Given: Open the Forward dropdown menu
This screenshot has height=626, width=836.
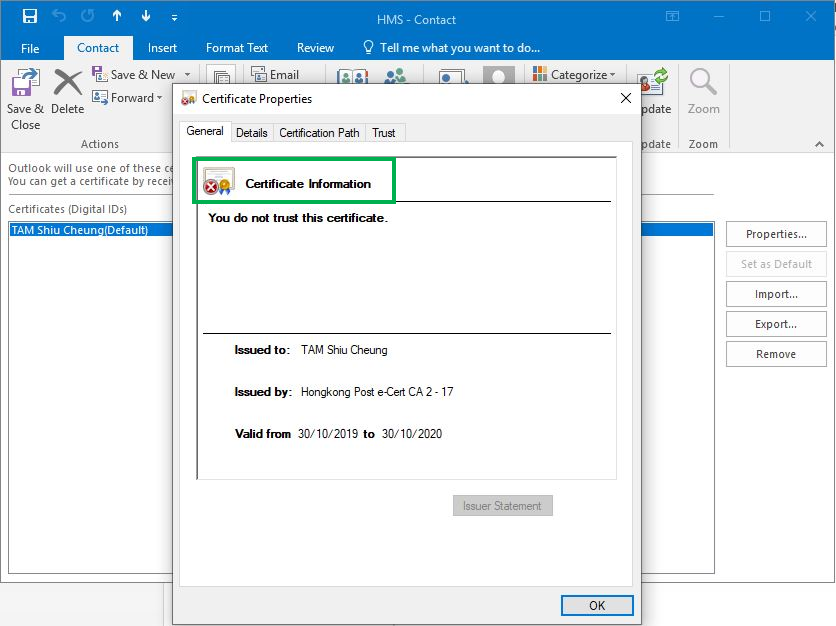Looking at the screenshot, I should 158,98.
